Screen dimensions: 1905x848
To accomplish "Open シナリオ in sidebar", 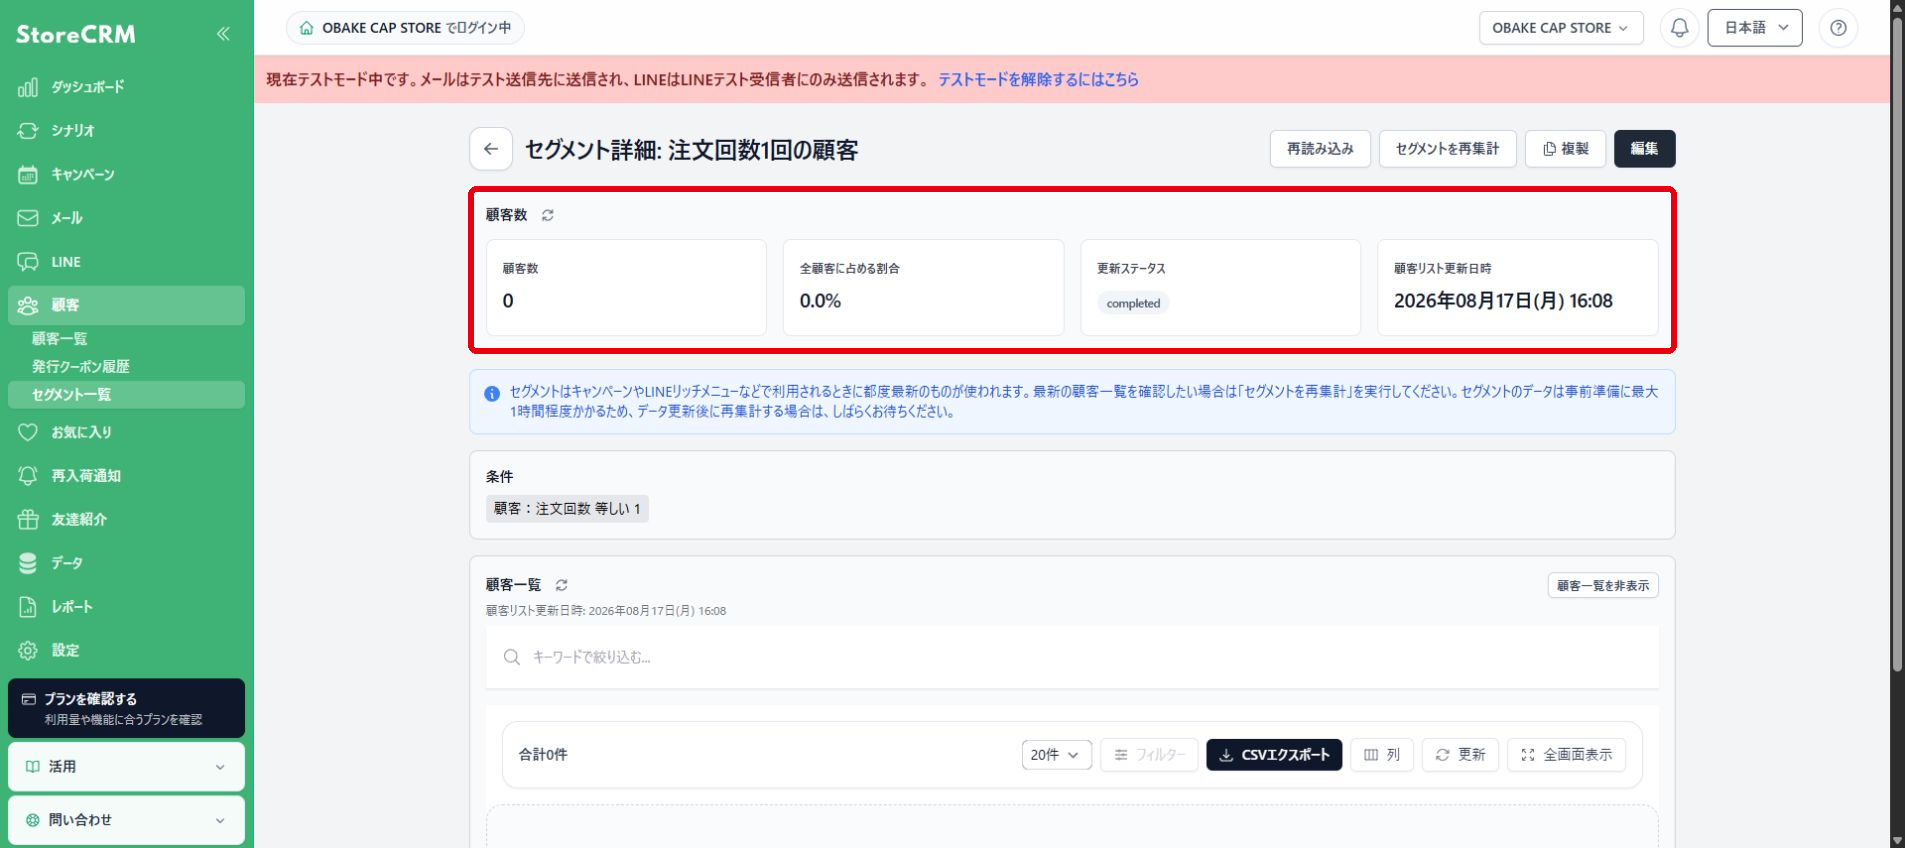I will (126, 131).
